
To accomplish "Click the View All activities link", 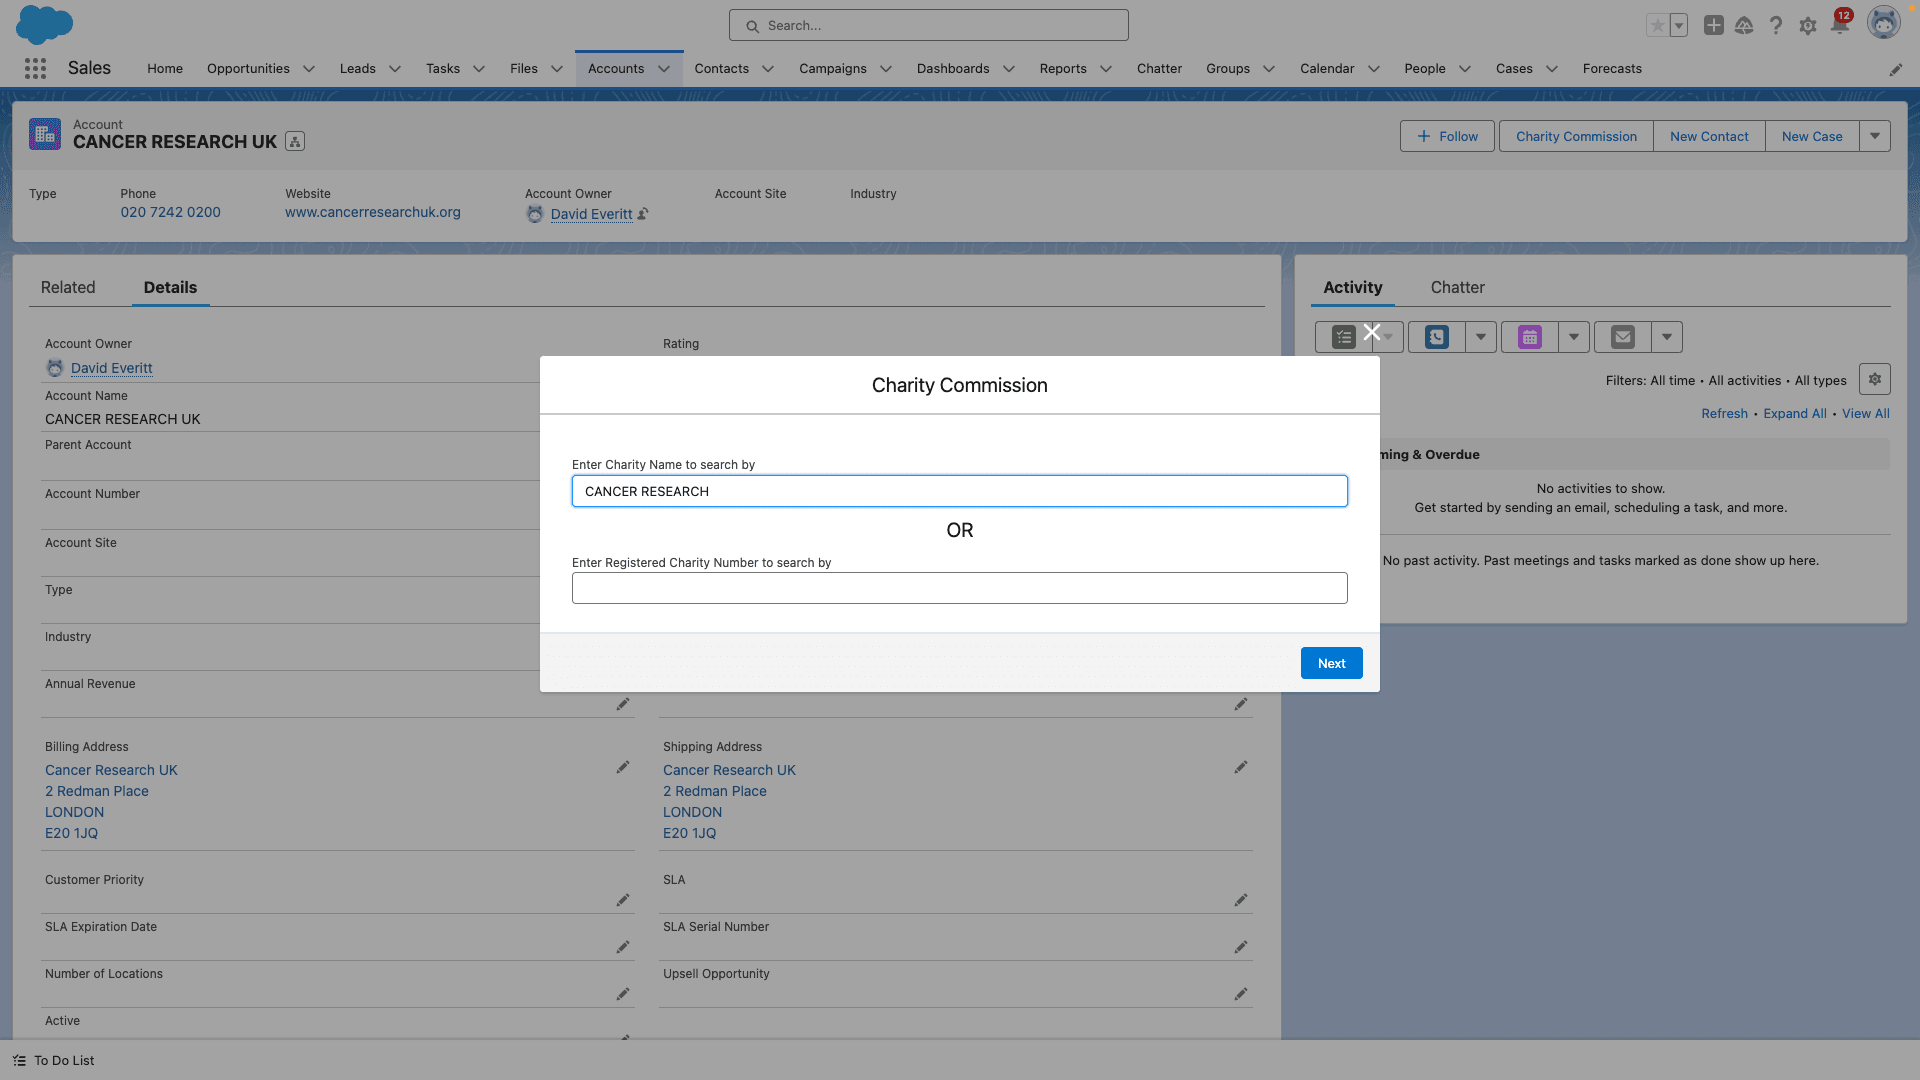I will 1866,413.
